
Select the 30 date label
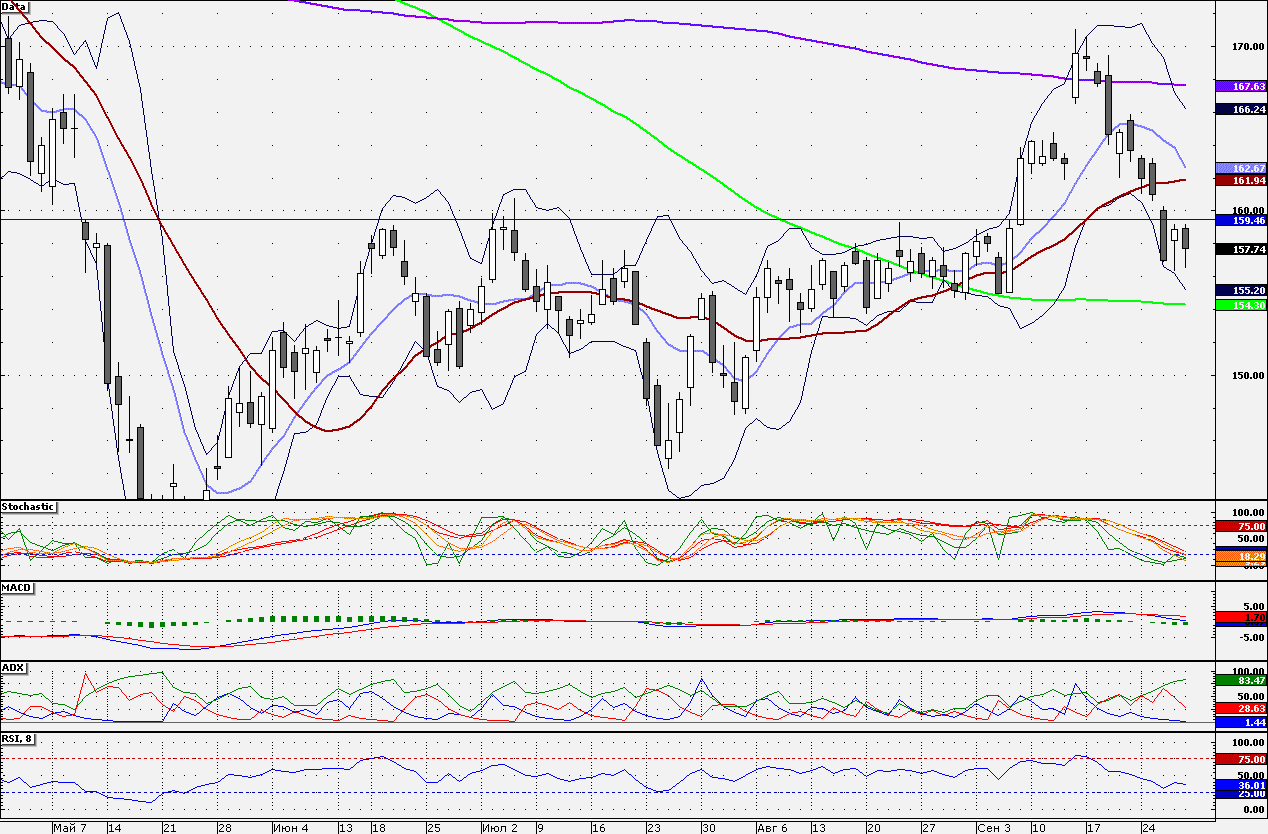708,828
